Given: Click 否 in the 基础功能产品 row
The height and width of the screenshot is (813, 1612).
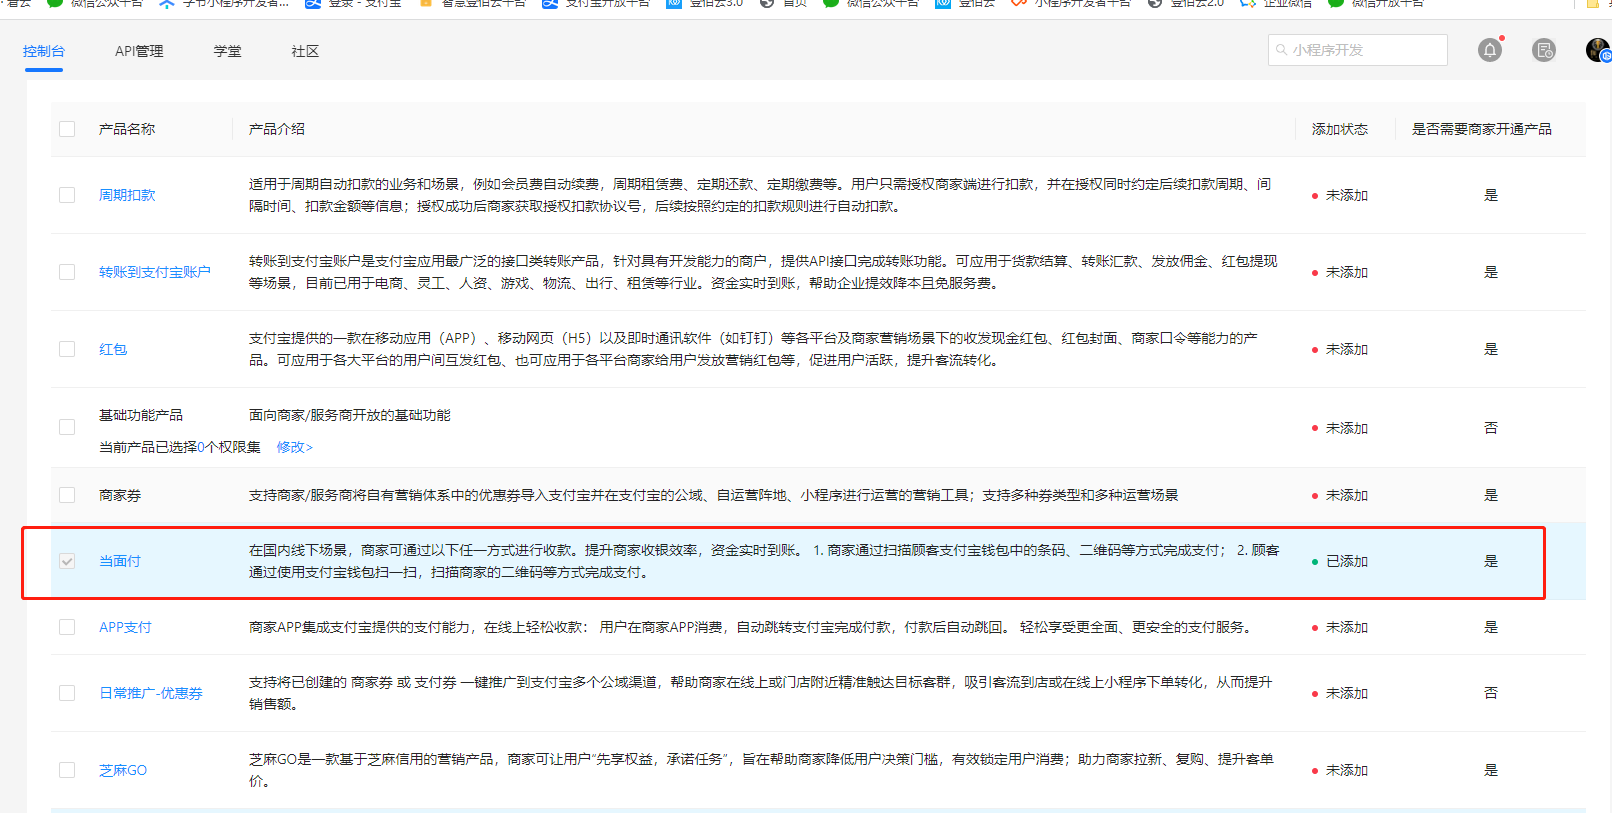Looking at the screenshot, I should click(1491, 427).
